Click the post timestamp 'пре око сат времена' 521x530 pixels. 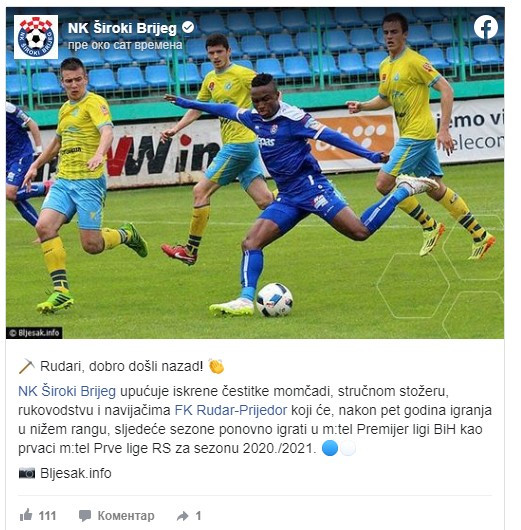pos(125,45)
